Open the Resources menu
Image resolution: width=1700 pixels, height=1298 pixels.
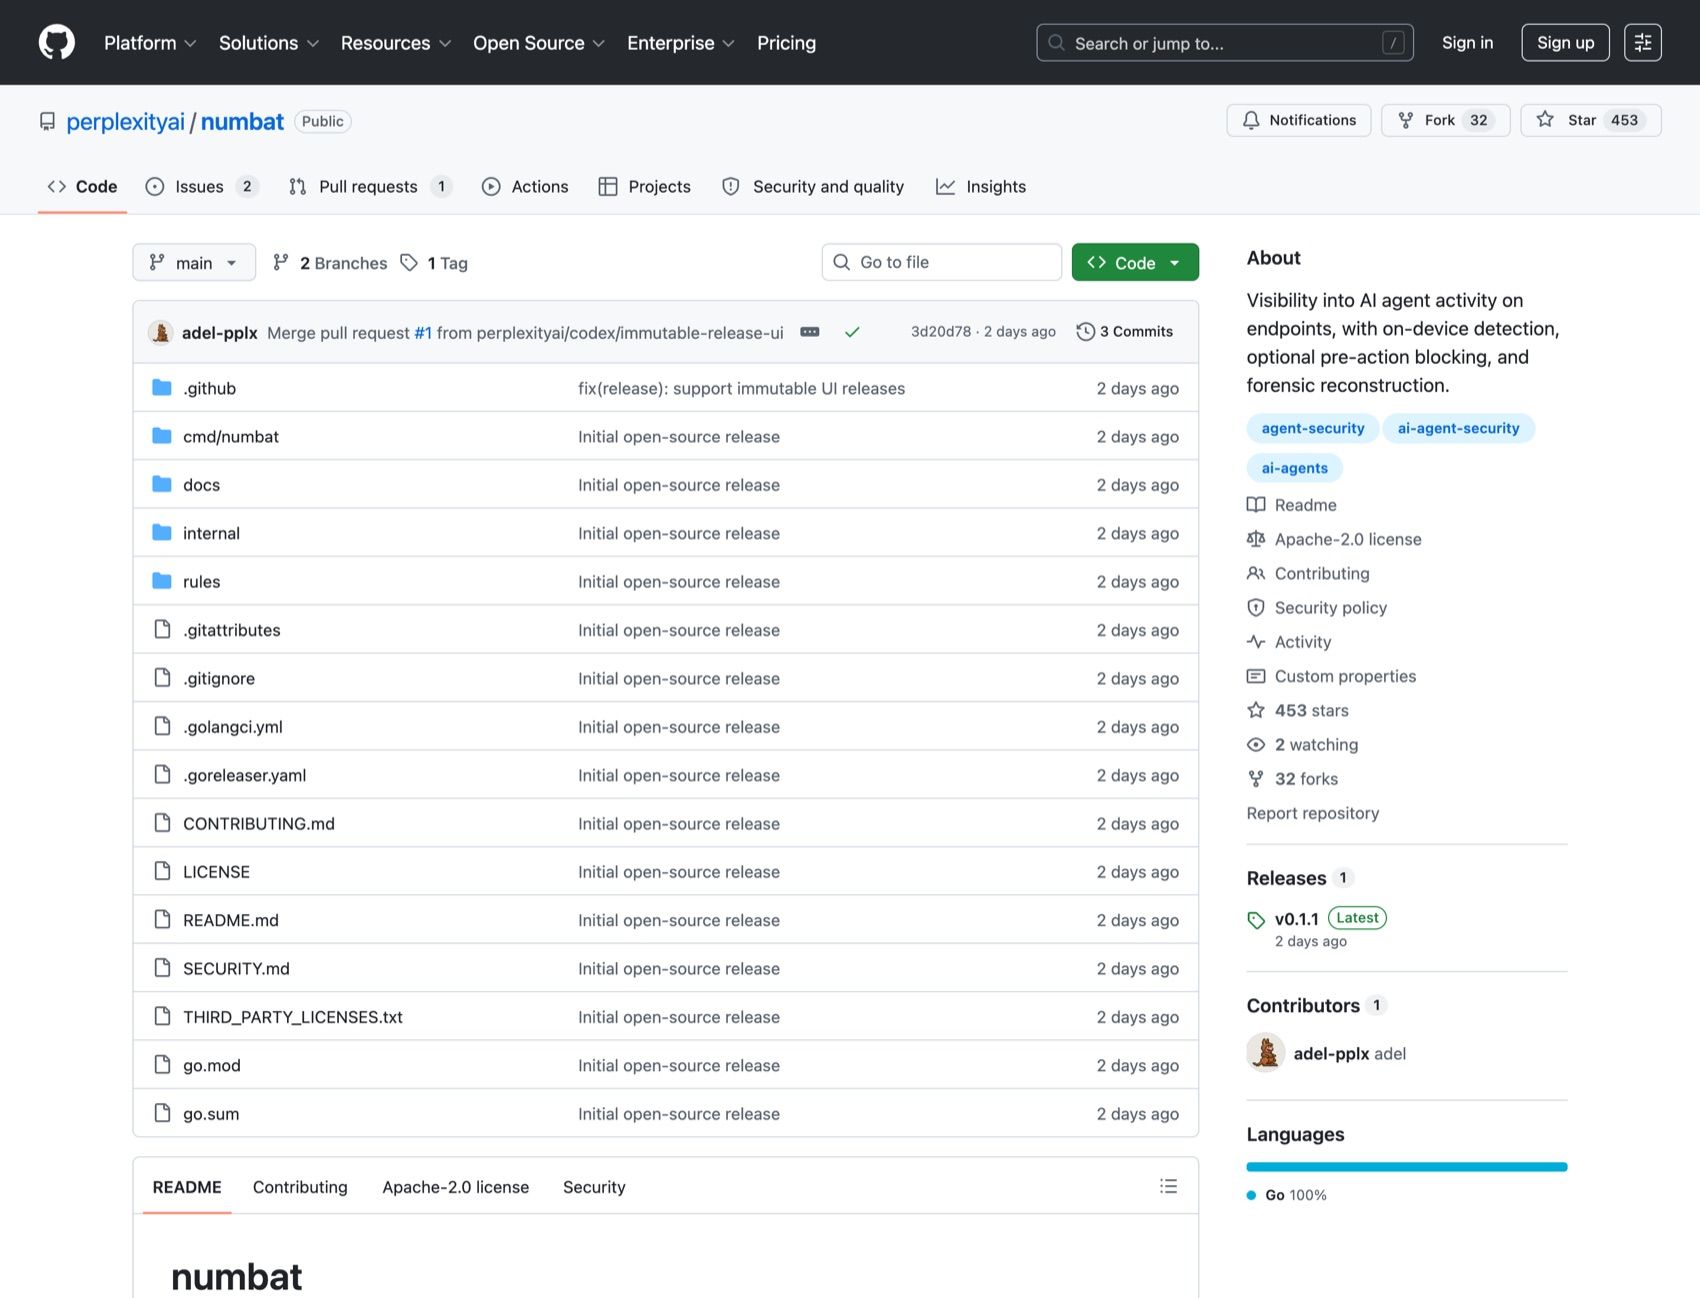pos(396,43)
